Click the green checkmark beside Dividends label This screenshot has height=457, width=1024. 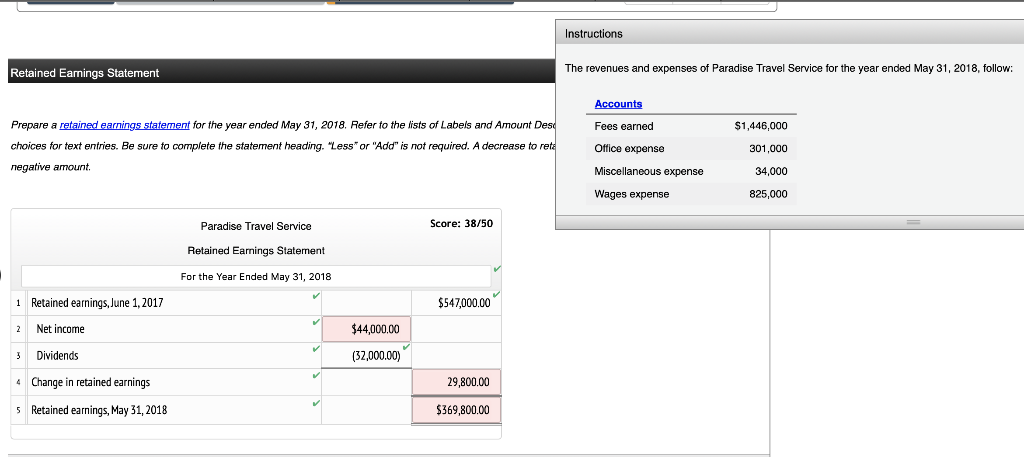[315, 349]
